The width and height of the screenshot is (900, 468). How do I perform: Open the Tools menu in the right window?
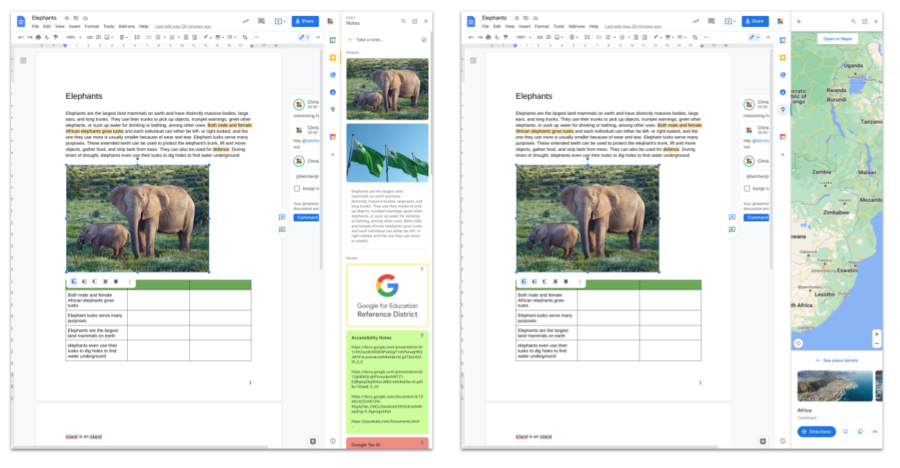[558, 26]
